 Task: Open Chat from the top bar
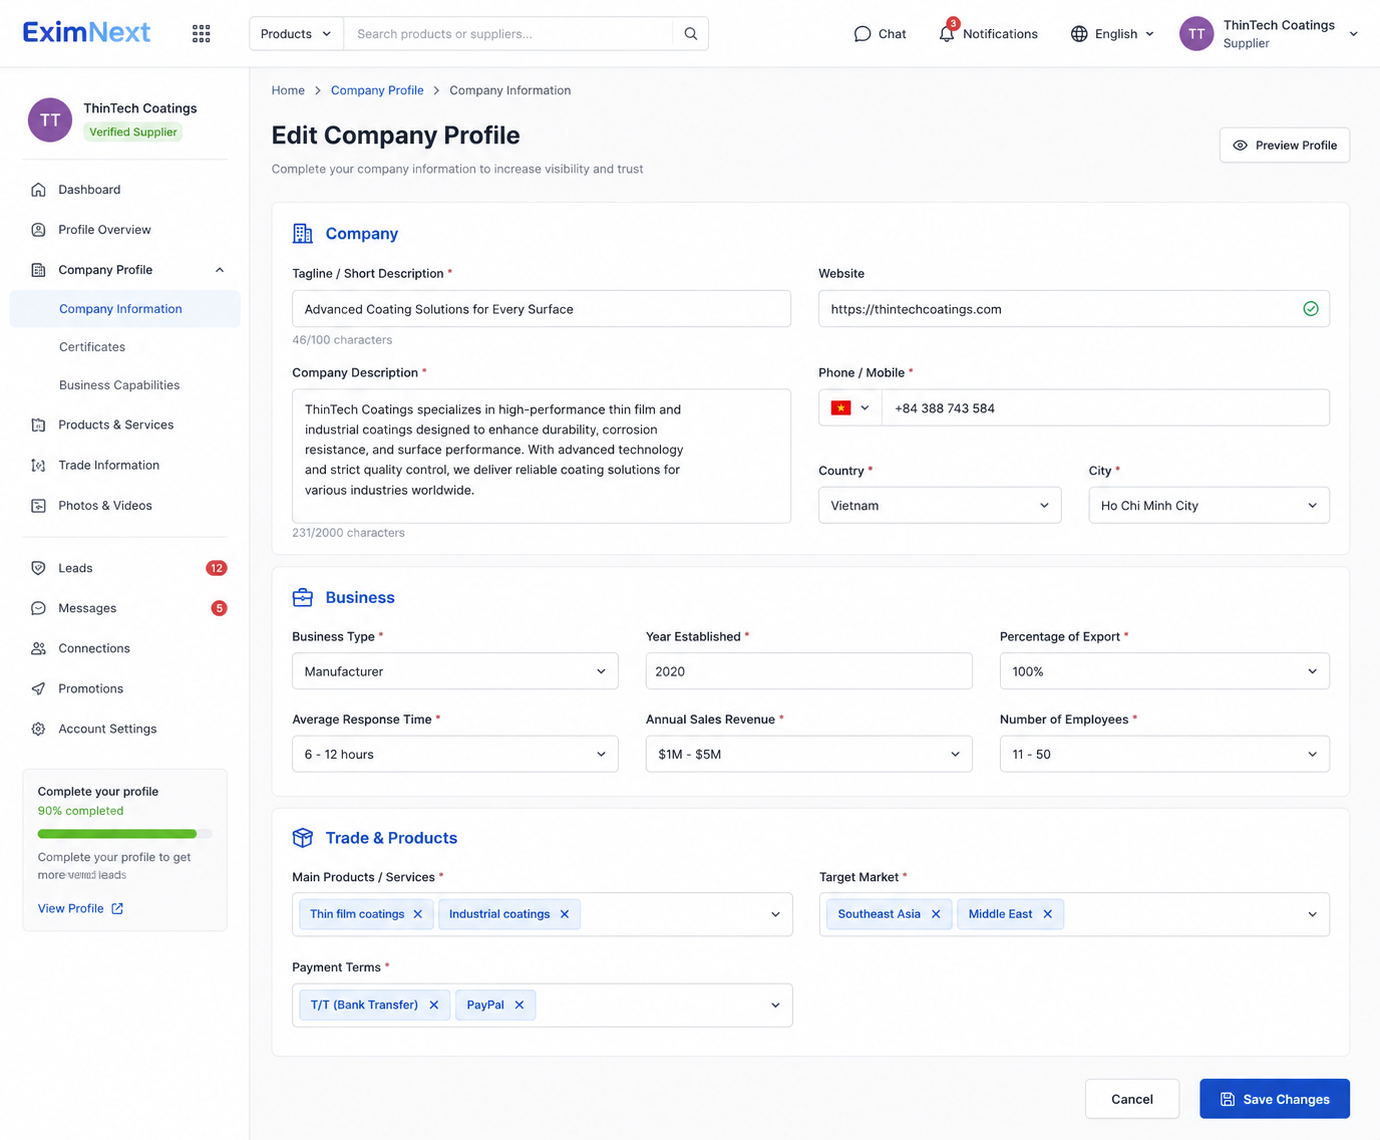tap(880, 34)
